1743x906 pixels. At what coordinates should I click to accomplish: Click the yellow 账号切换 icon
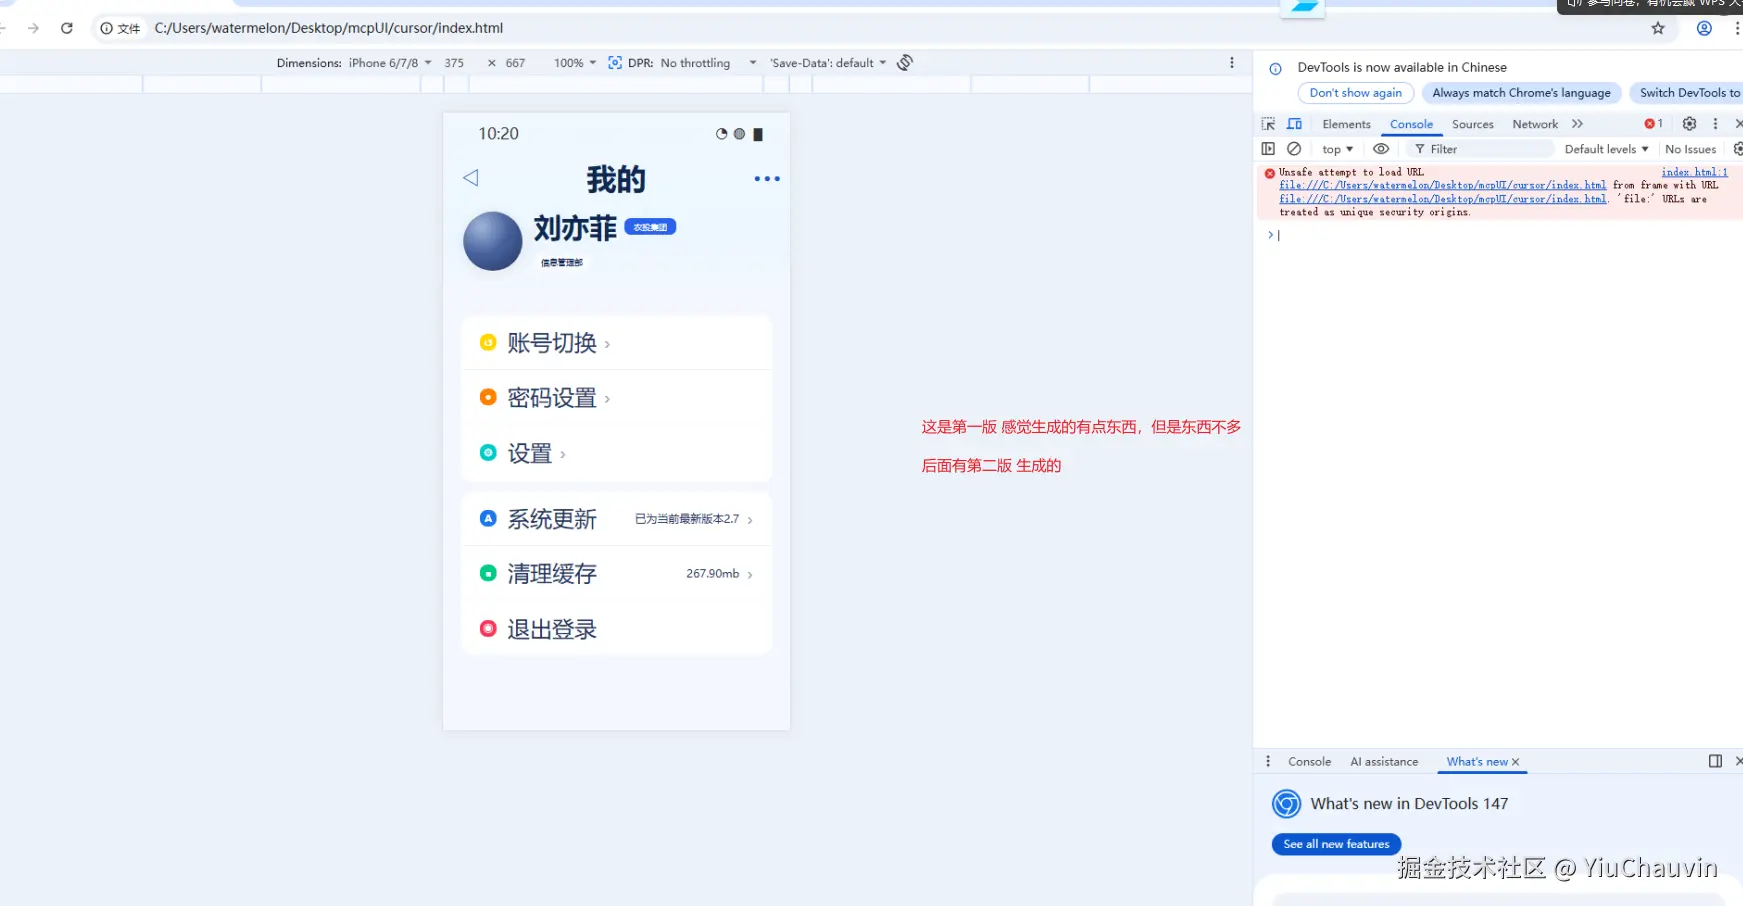[488, 342]
